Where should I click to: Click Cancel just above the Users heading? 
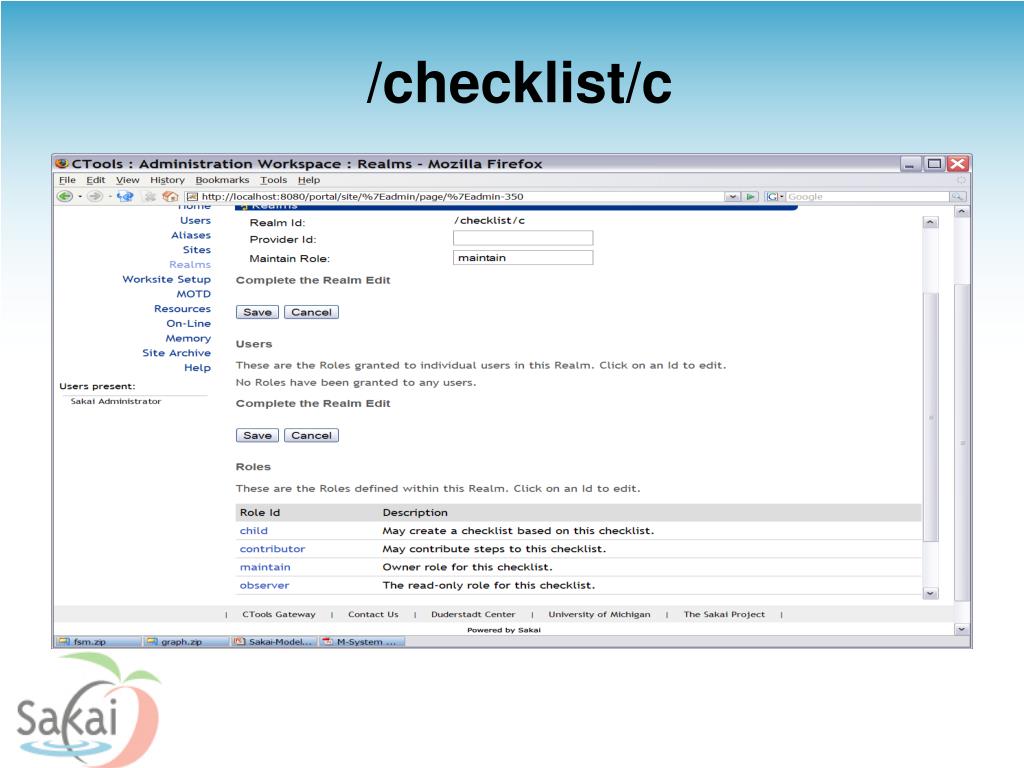(x=312, y=312)
